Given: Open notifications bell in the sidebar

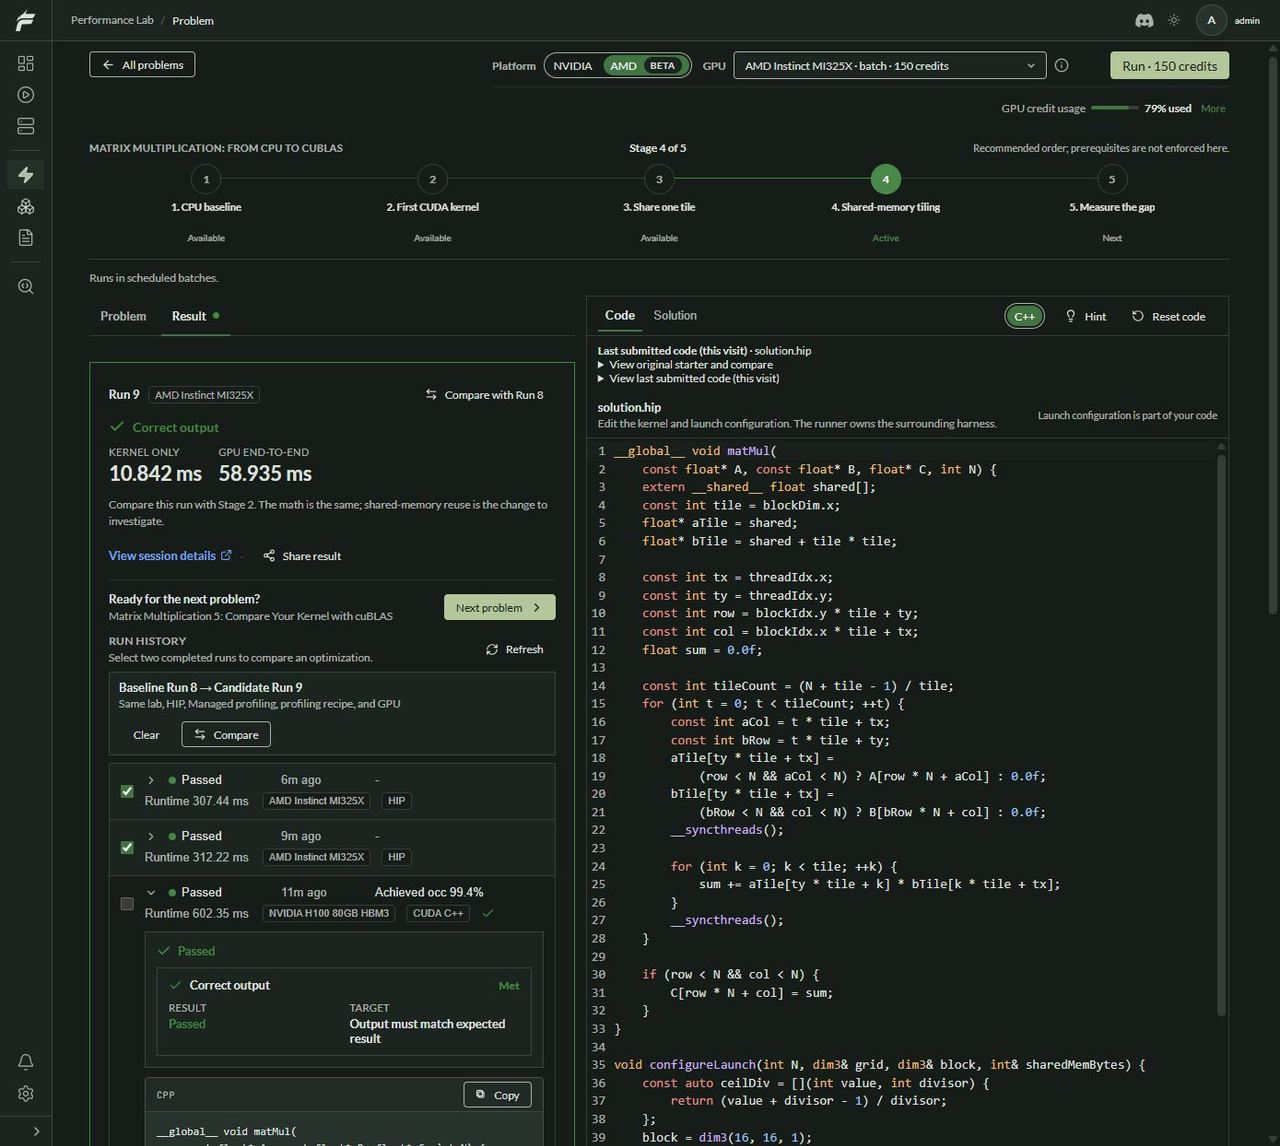Looking at the screenshot, I should tap(26, 1061).
